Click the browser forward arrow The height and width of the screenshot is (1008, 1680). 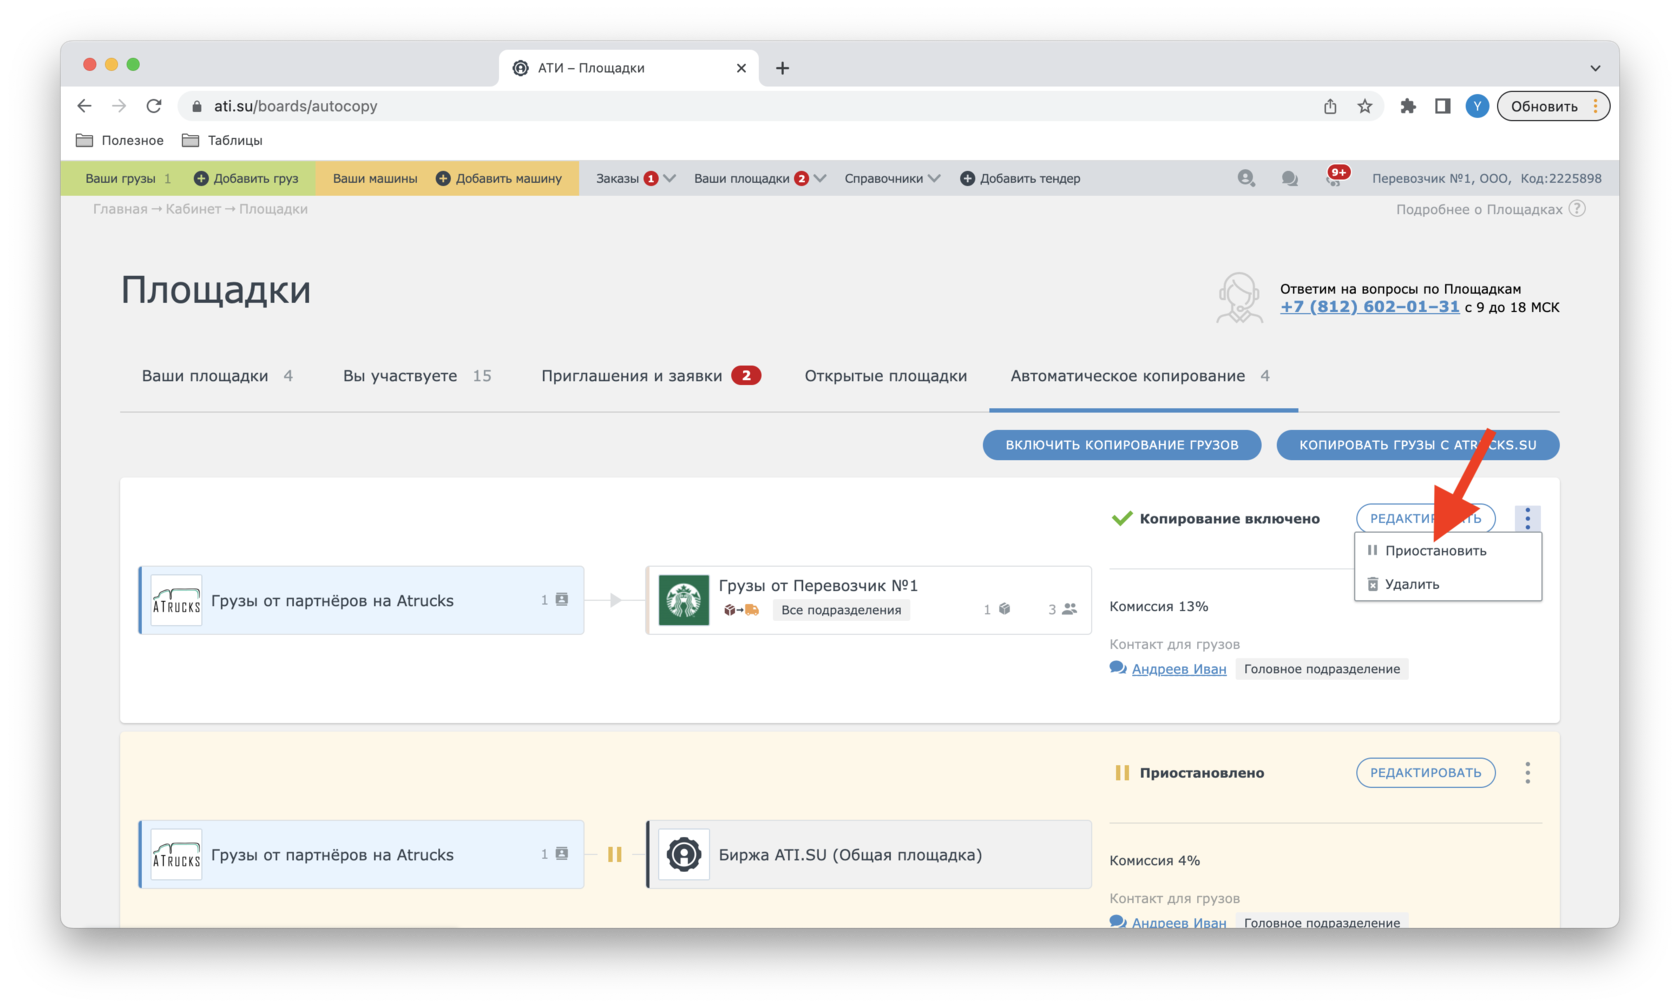(x=119, y=106)
